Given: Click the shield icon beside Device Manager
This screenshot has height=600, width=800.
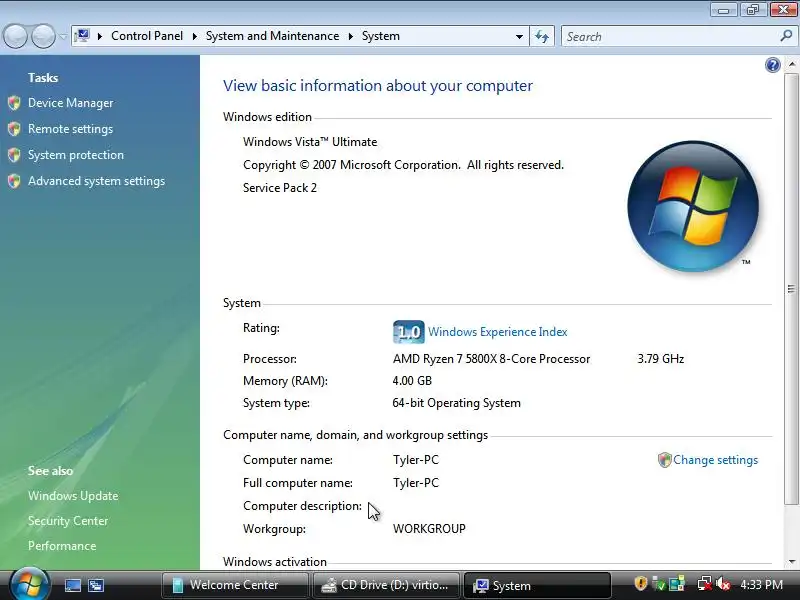Looking at the screenshot, I should 14,103.
